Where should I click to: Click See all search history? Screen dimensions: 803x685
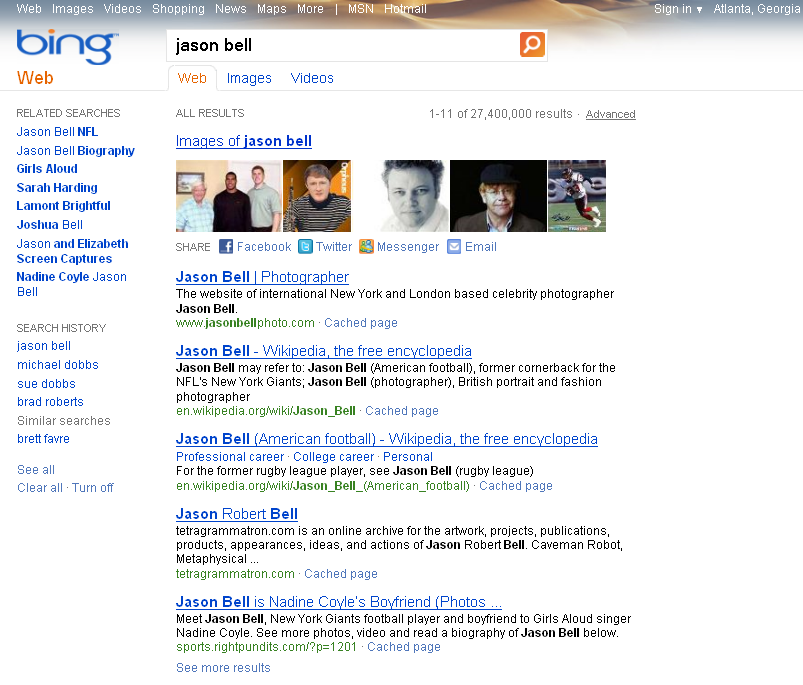pyautogui.click(x=36, y=470)
